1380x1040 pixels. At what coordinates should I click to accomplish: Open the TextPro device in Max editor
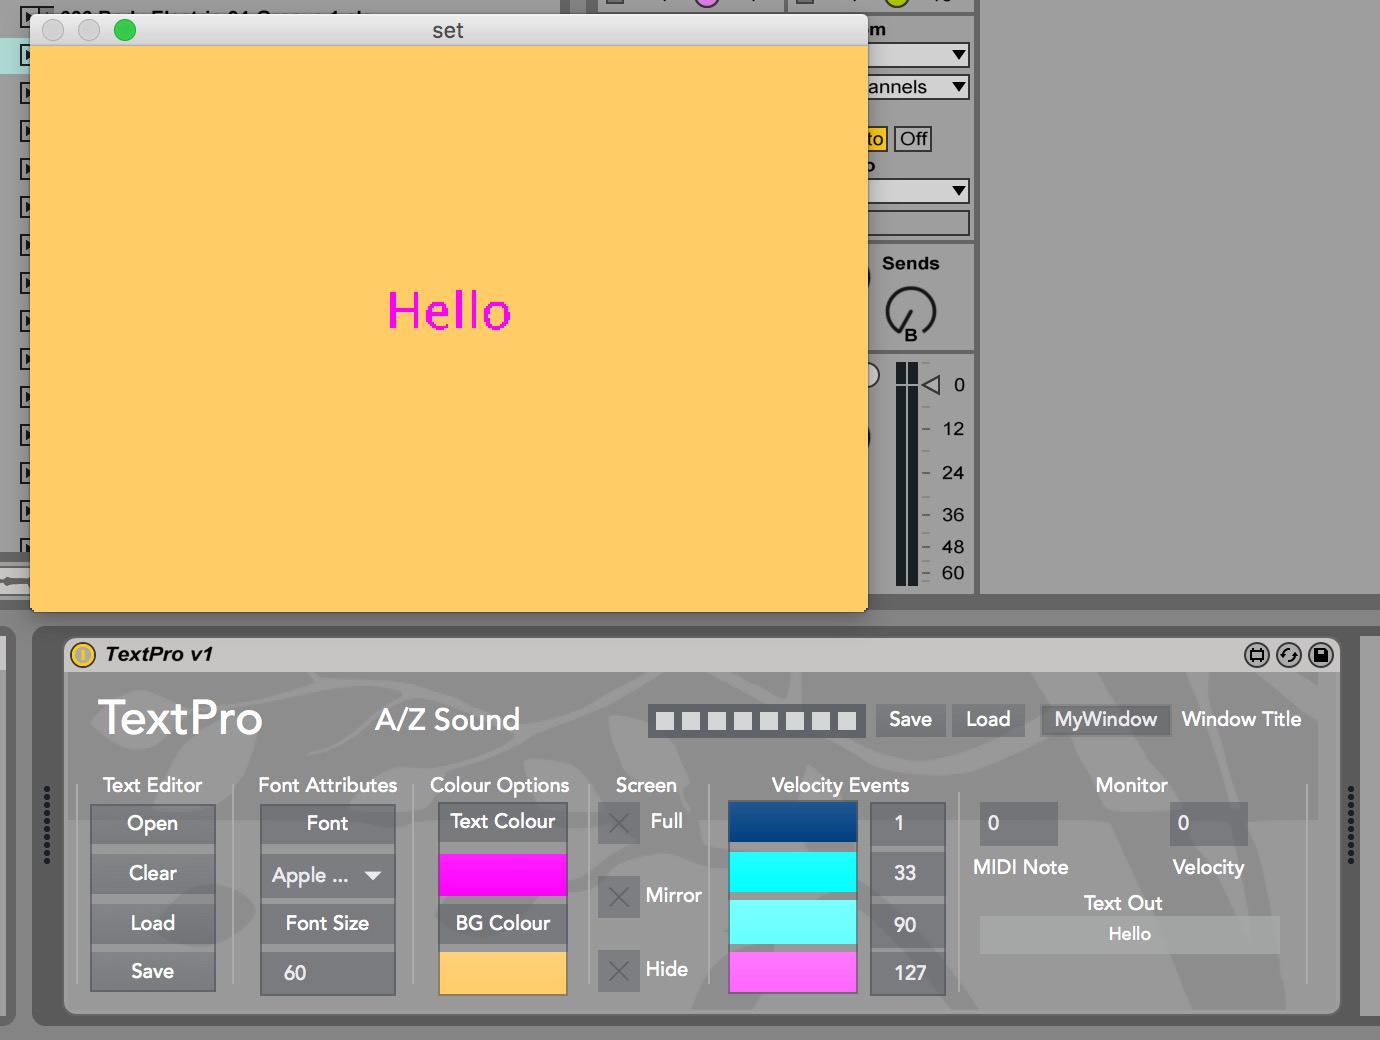(x=1256, y=655)
